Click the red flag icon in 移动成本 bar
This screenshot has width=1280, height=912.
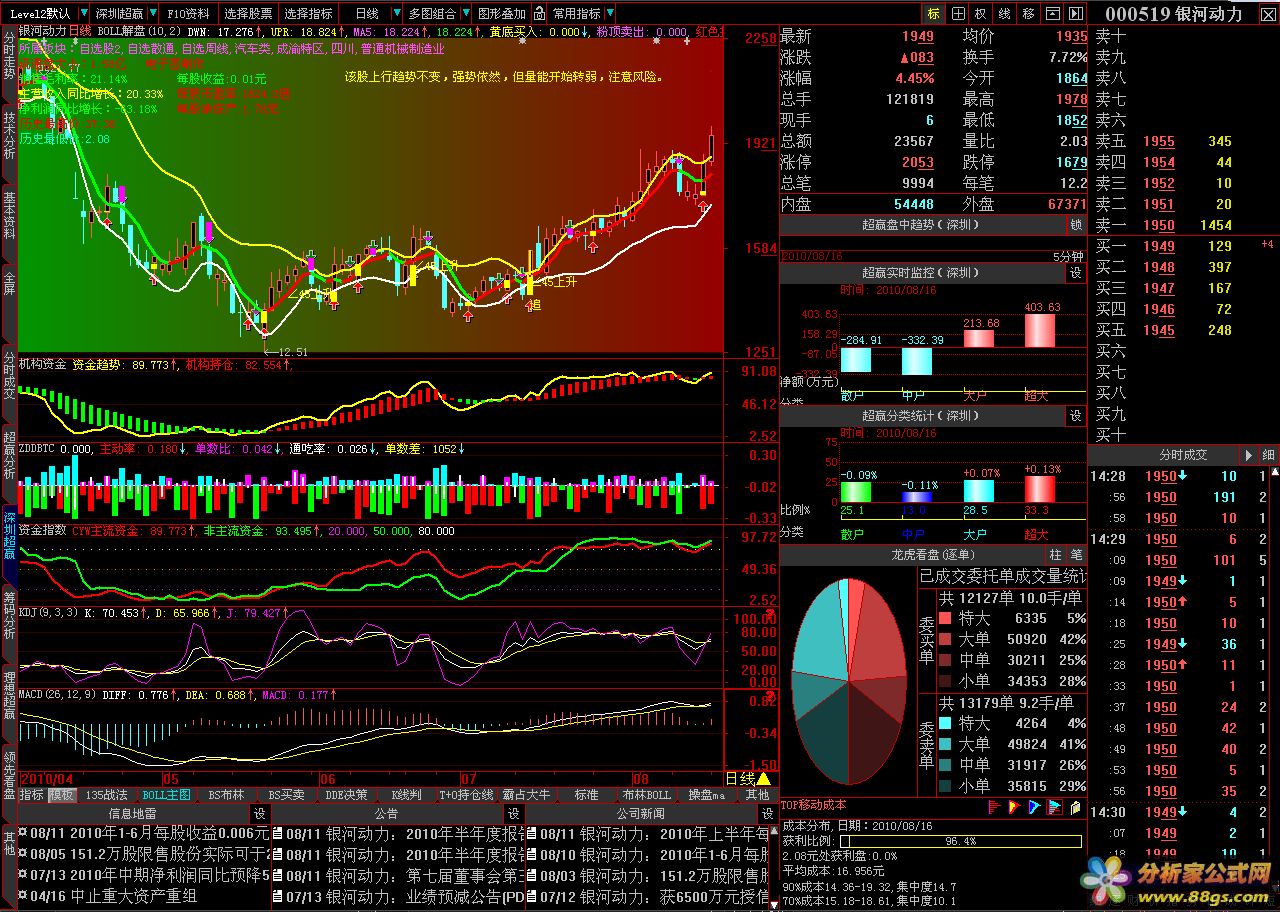995,806
